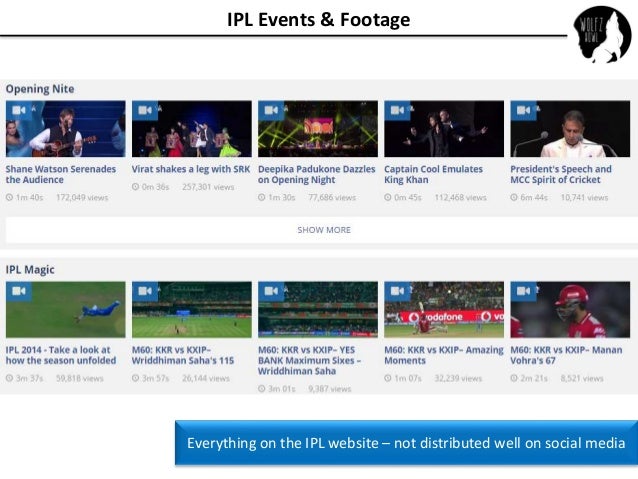638x479 pixels.
Task: Play the green laser stage thumbnail
Action: click(x=318, y=129)
